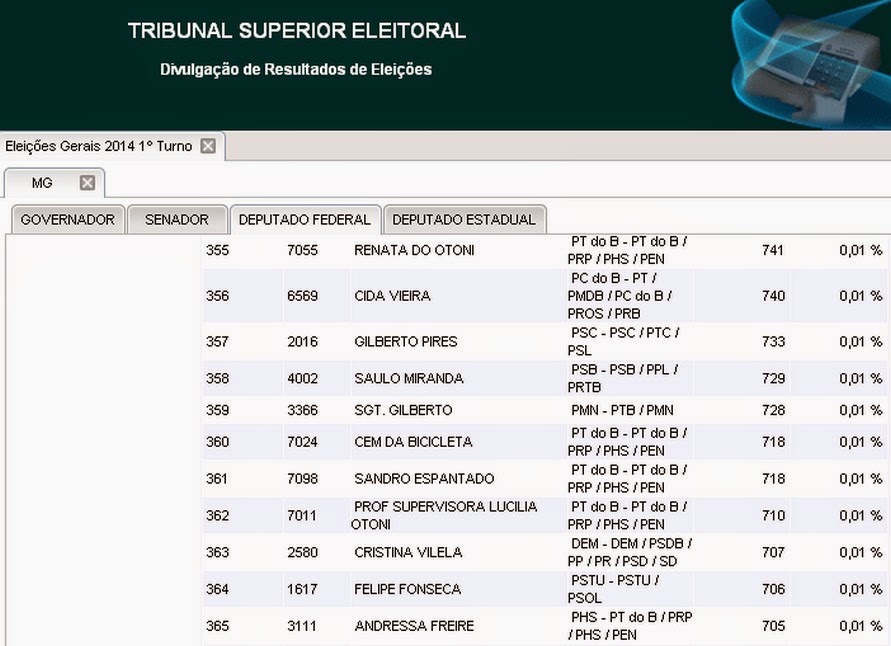Click vote count 705
Image resolution: width=891 pixels, height=646 pixels.
[773, 626]
